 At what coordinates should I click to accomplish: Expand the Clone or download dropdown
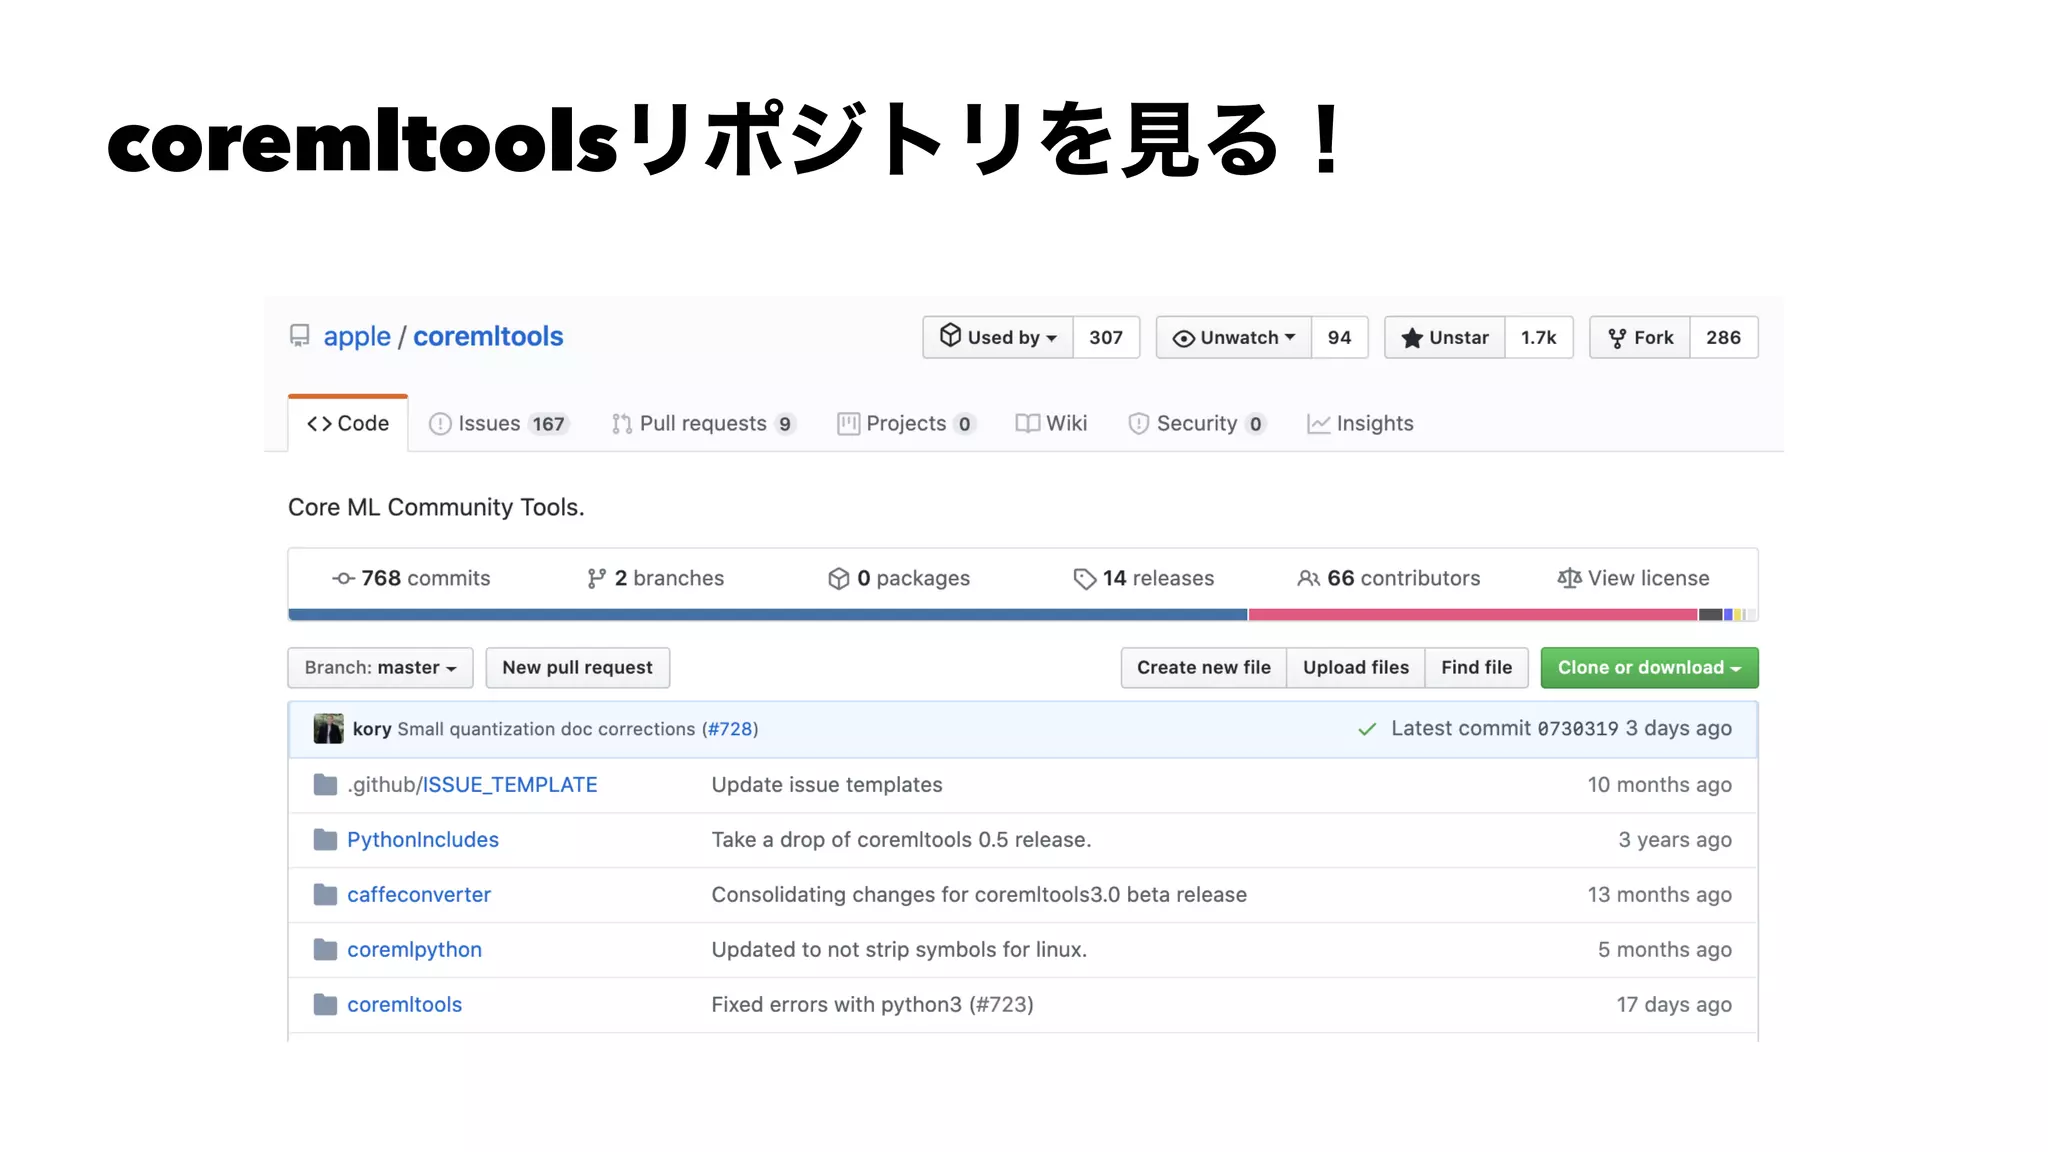1649,668
